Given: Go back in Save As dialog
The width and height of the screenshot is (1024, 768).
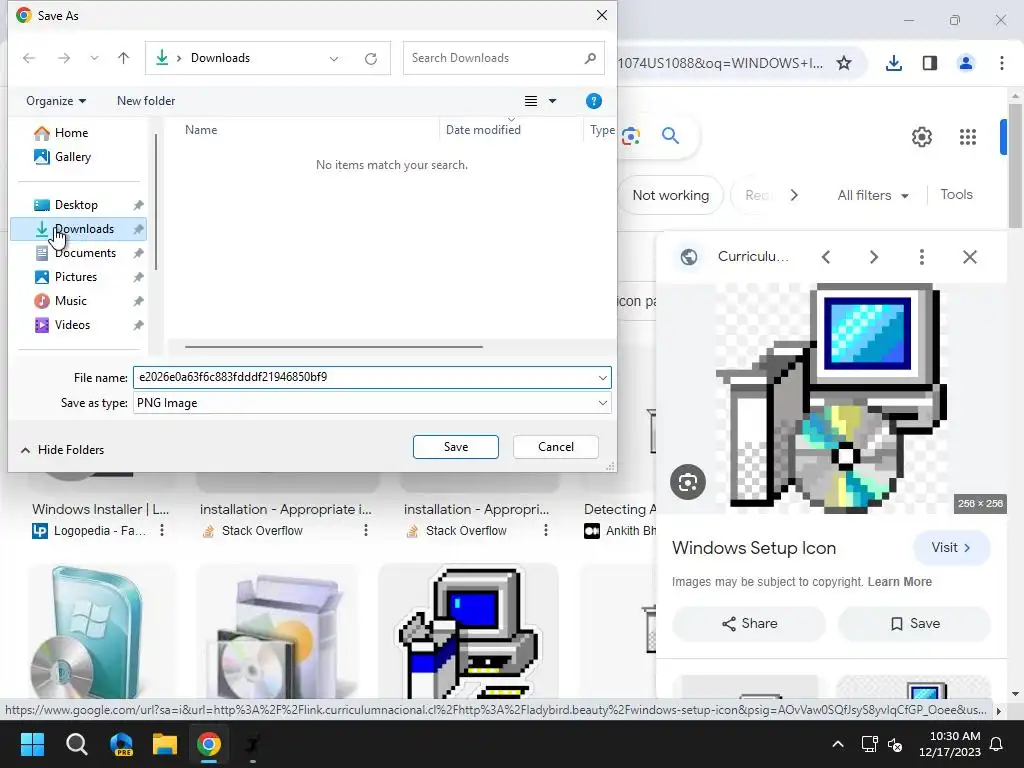Looking at the screenshot, I should click(x=29, y=58).
